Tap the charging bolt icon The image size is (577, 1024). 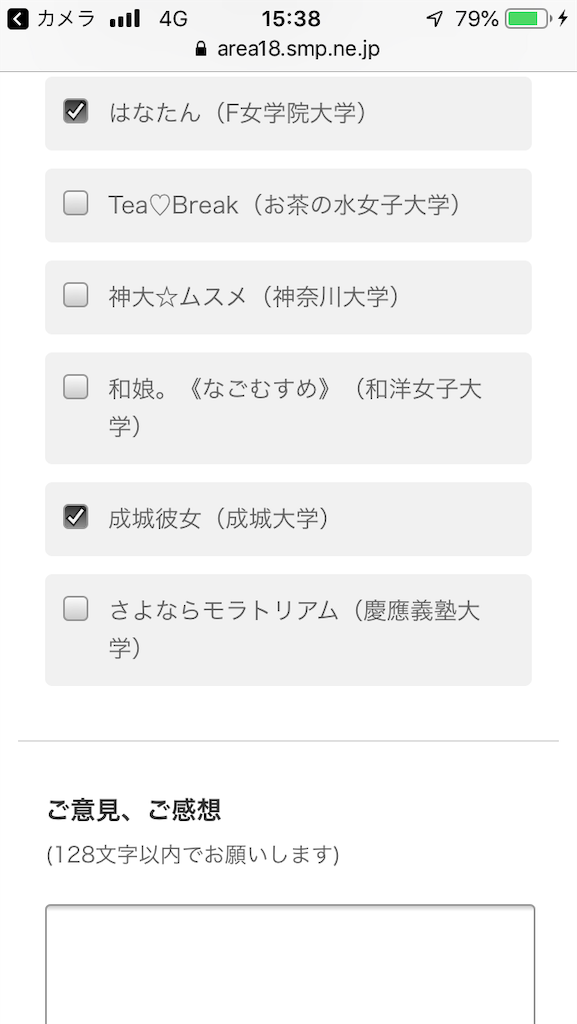tap(563, 19)
